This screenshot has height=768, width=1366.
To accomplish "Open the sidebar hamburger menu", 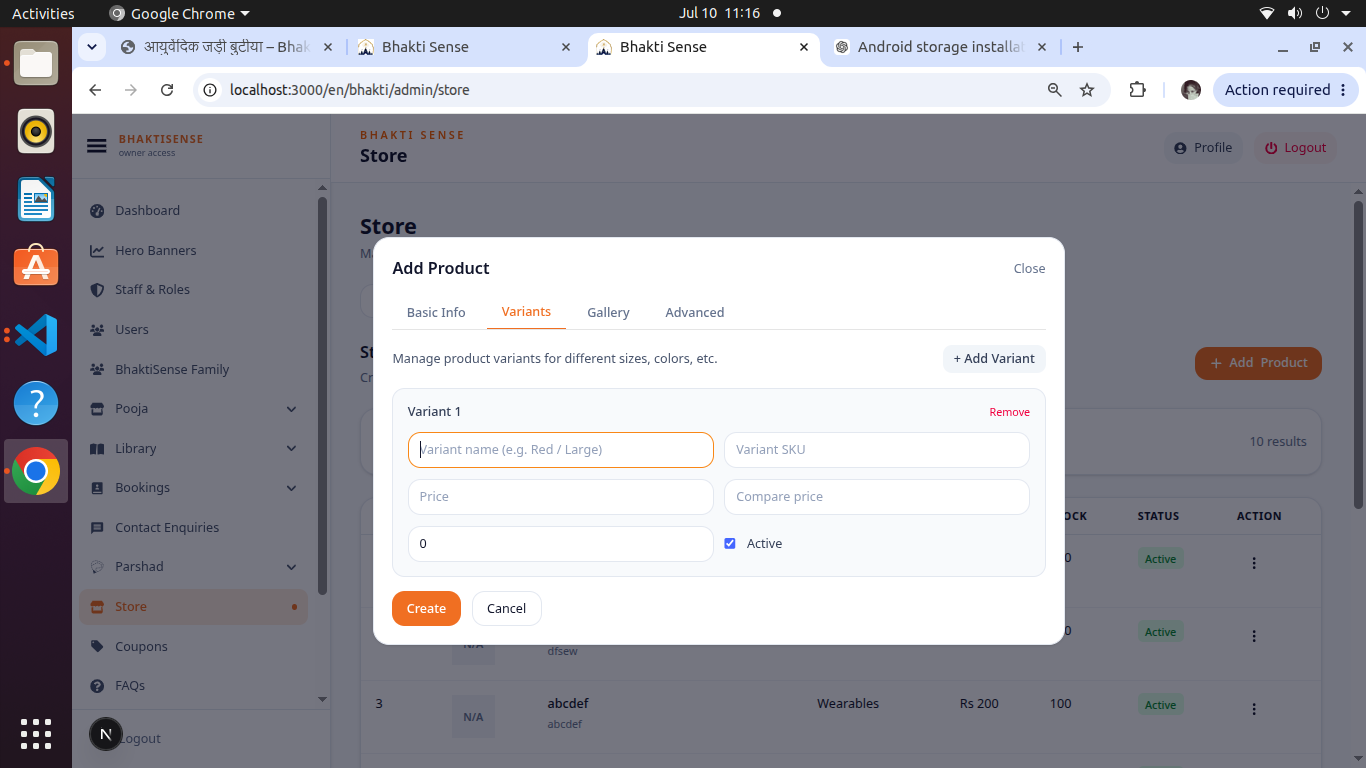I will (96, 146).
